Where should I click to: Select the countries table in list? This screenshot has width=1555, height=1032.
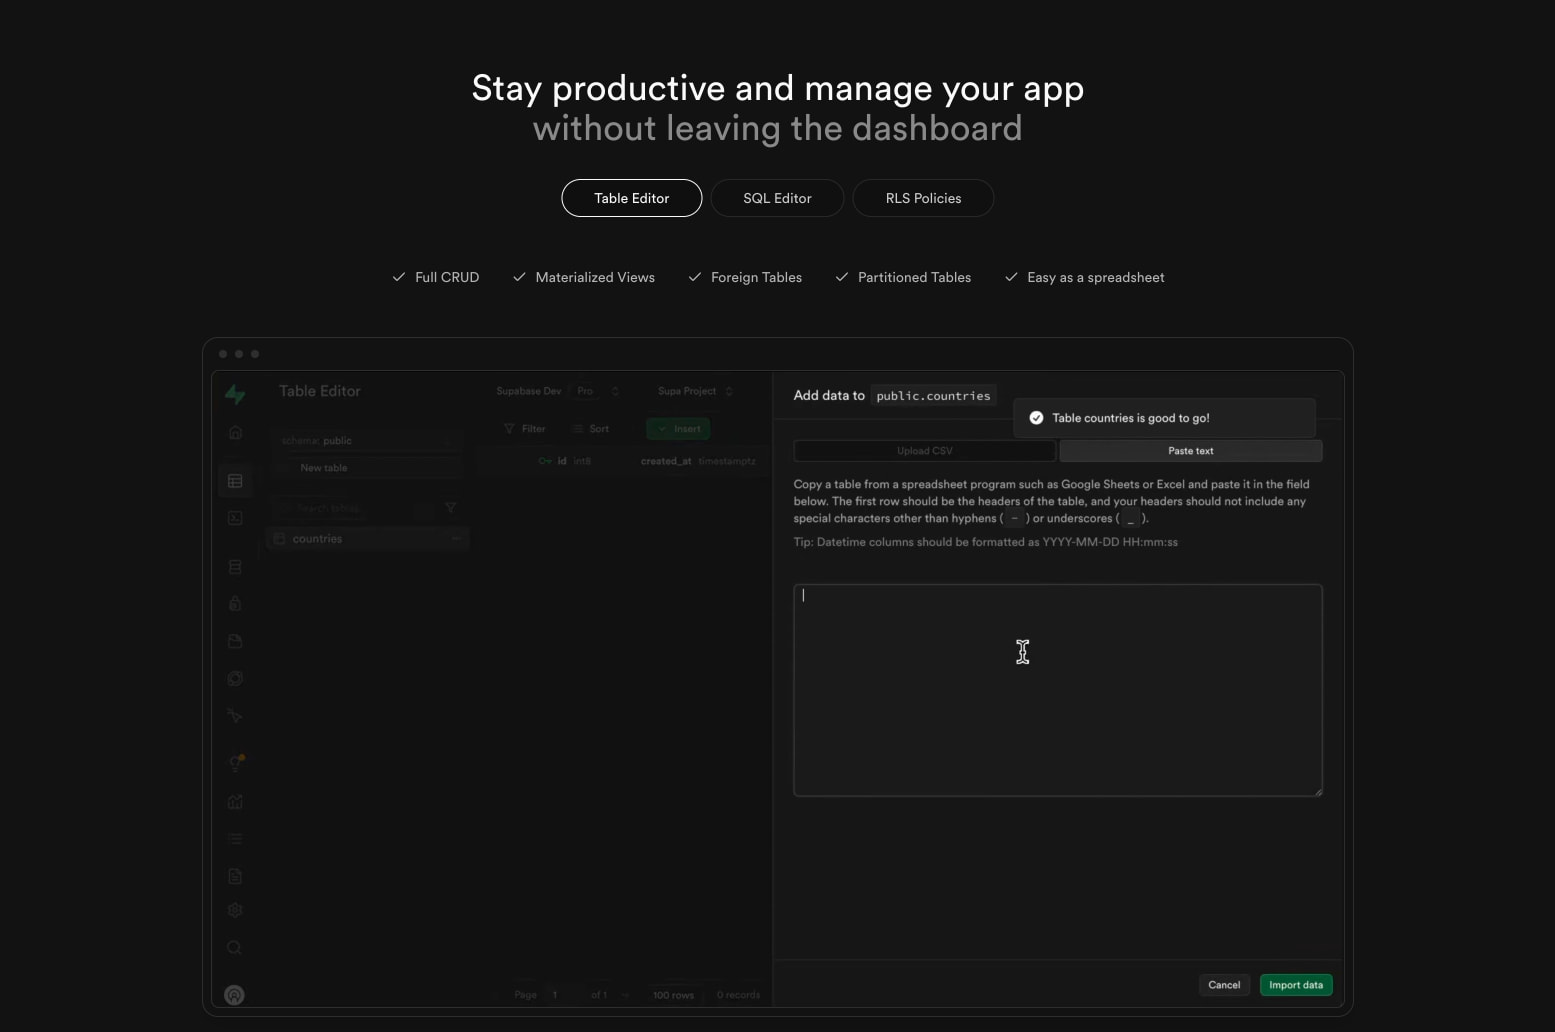[367, 539]
